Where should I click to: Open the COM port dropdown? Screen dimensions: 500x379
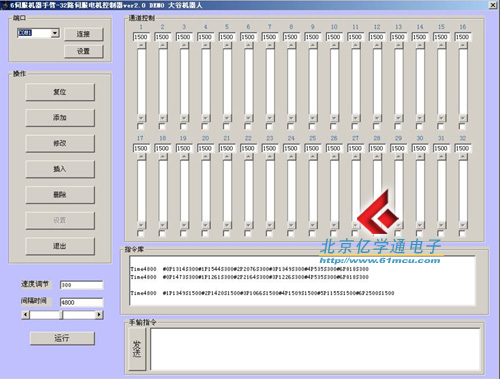click(x=55, y=33)
